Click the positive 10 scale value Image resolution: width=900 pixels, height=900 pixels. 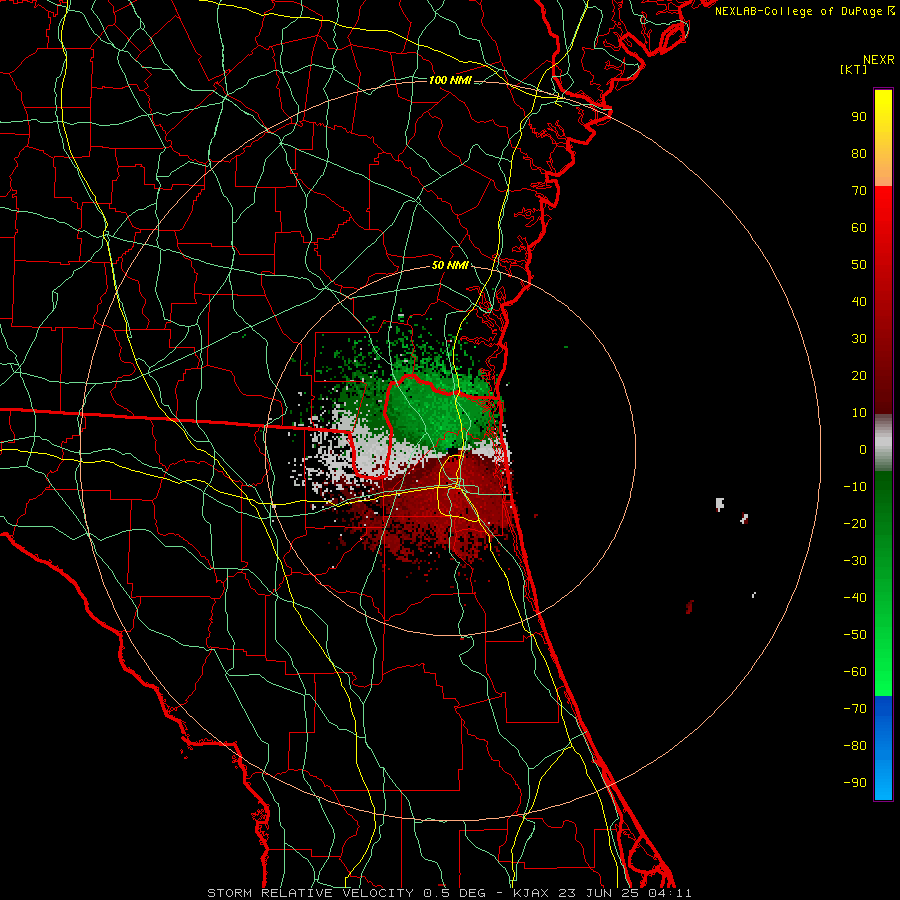[859, 413]
